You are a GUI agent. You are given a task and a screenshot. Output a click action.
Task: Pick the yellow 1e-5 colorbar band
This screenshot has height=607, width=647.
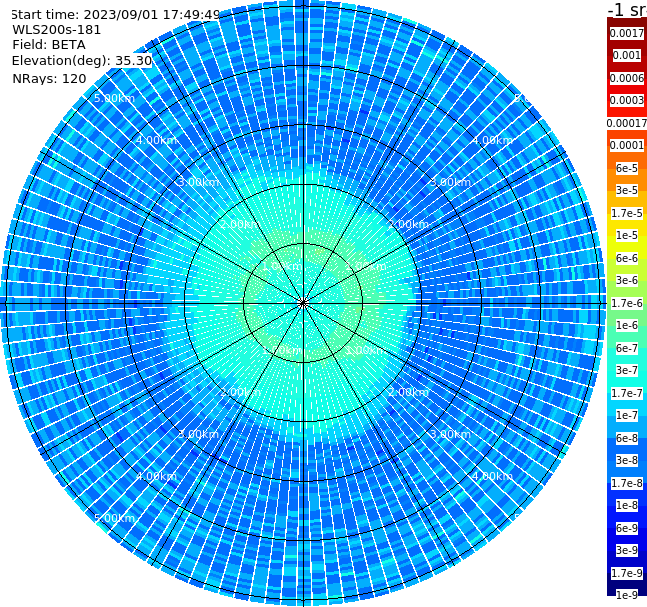click(627, 235)
